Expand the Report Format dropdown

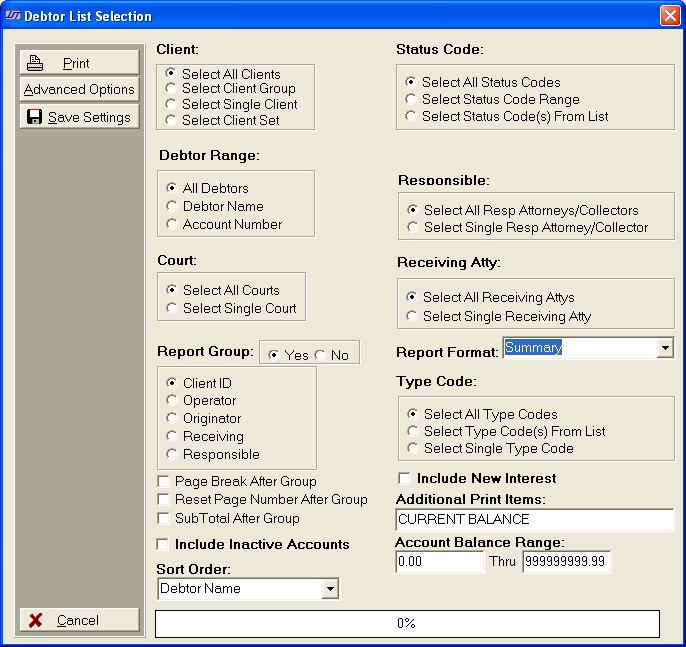(665, 348)
